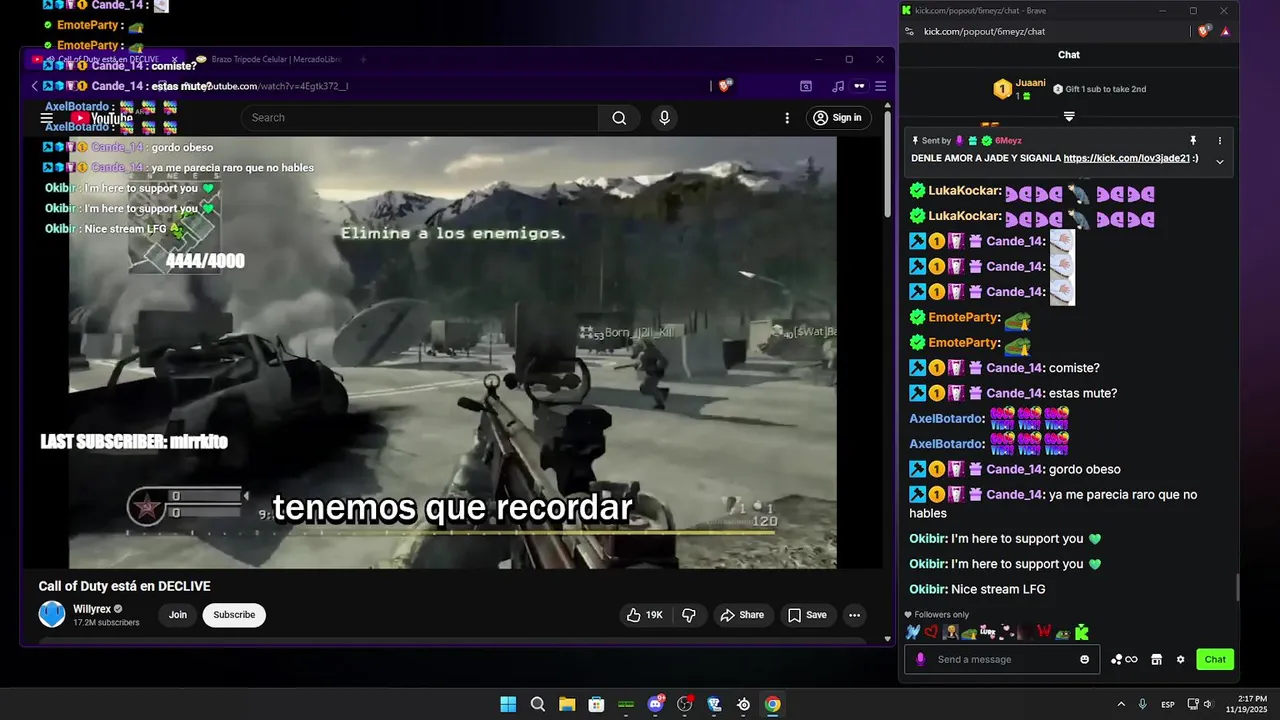Switch to Brazo Tripode Celular MercadoLibre tab
1280x720 pixels.
268,60
